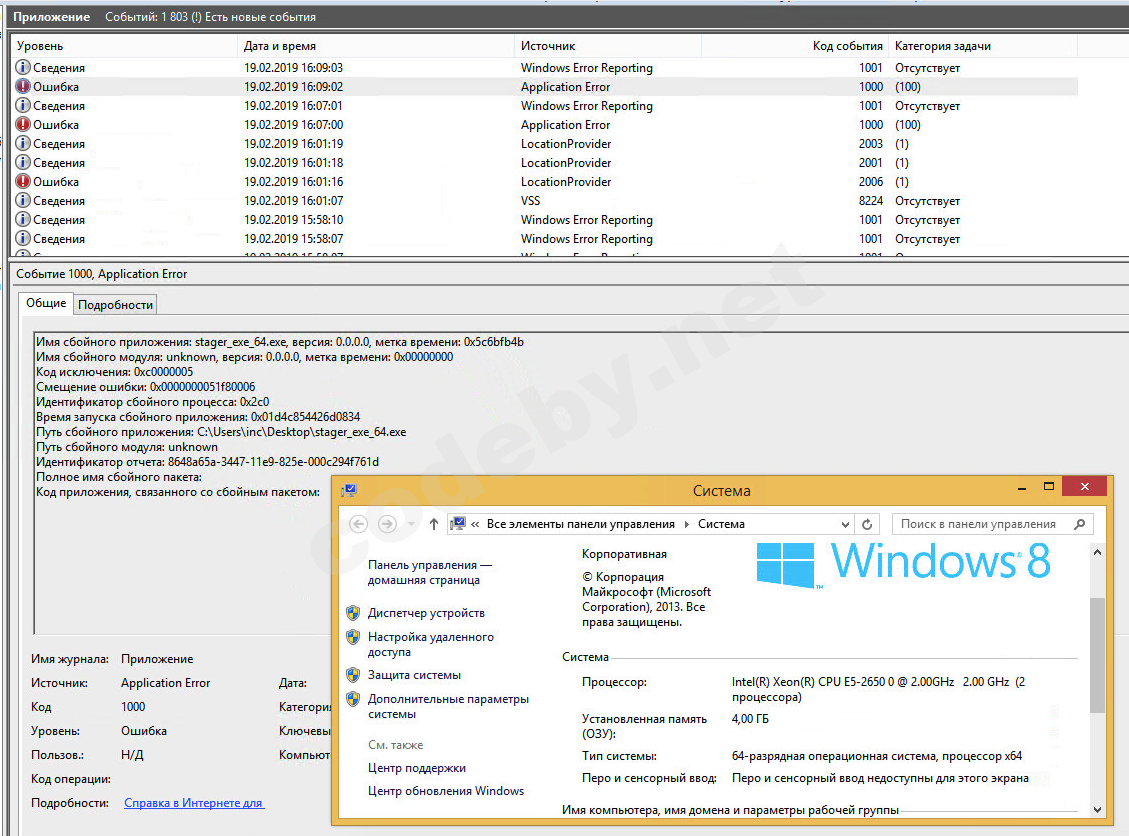This screenshot has height=836, width=1129.
Task: Click the magnifier icon in control panel search
Action: click(1079, 524)
